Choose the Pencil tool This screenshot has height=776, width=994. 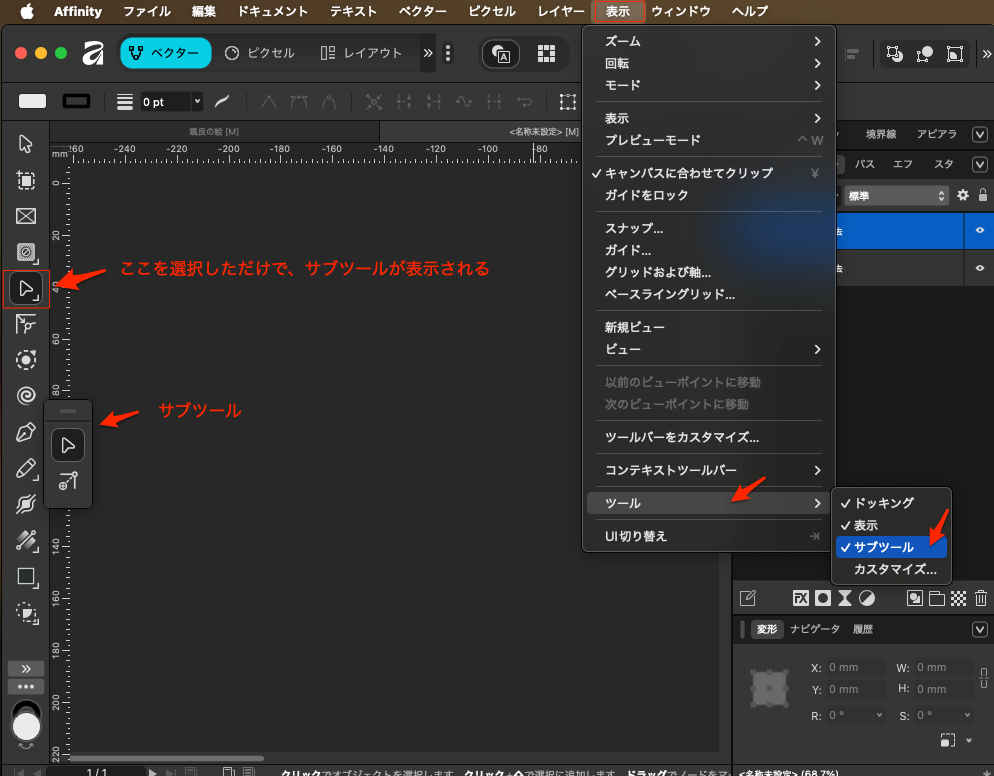tap(26, 469)
